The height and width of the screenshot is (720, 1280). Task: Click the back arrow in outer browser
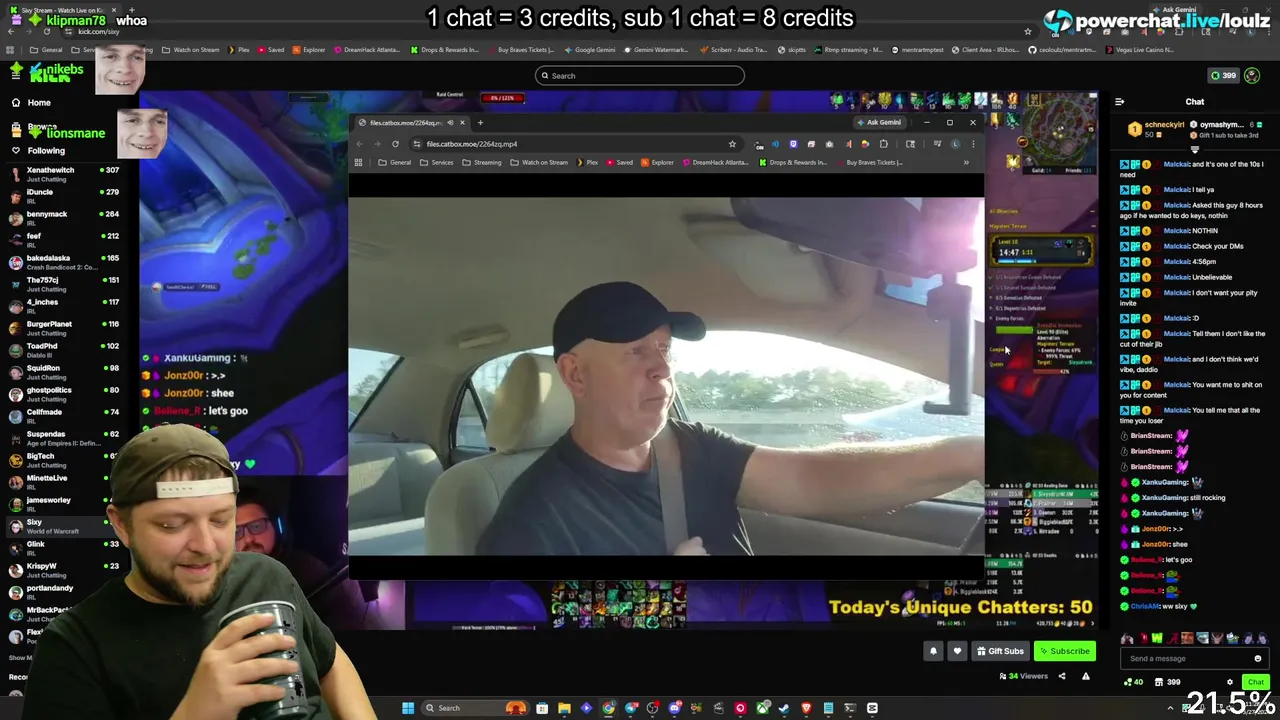point(10,32)
